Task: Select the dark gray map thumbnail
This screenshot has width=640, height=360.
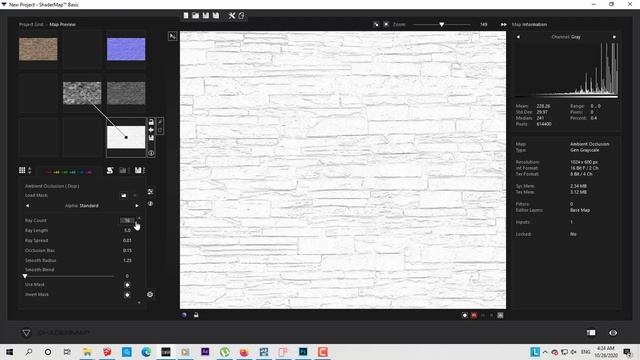Action: pyautogui.click(x=126, y=93)
